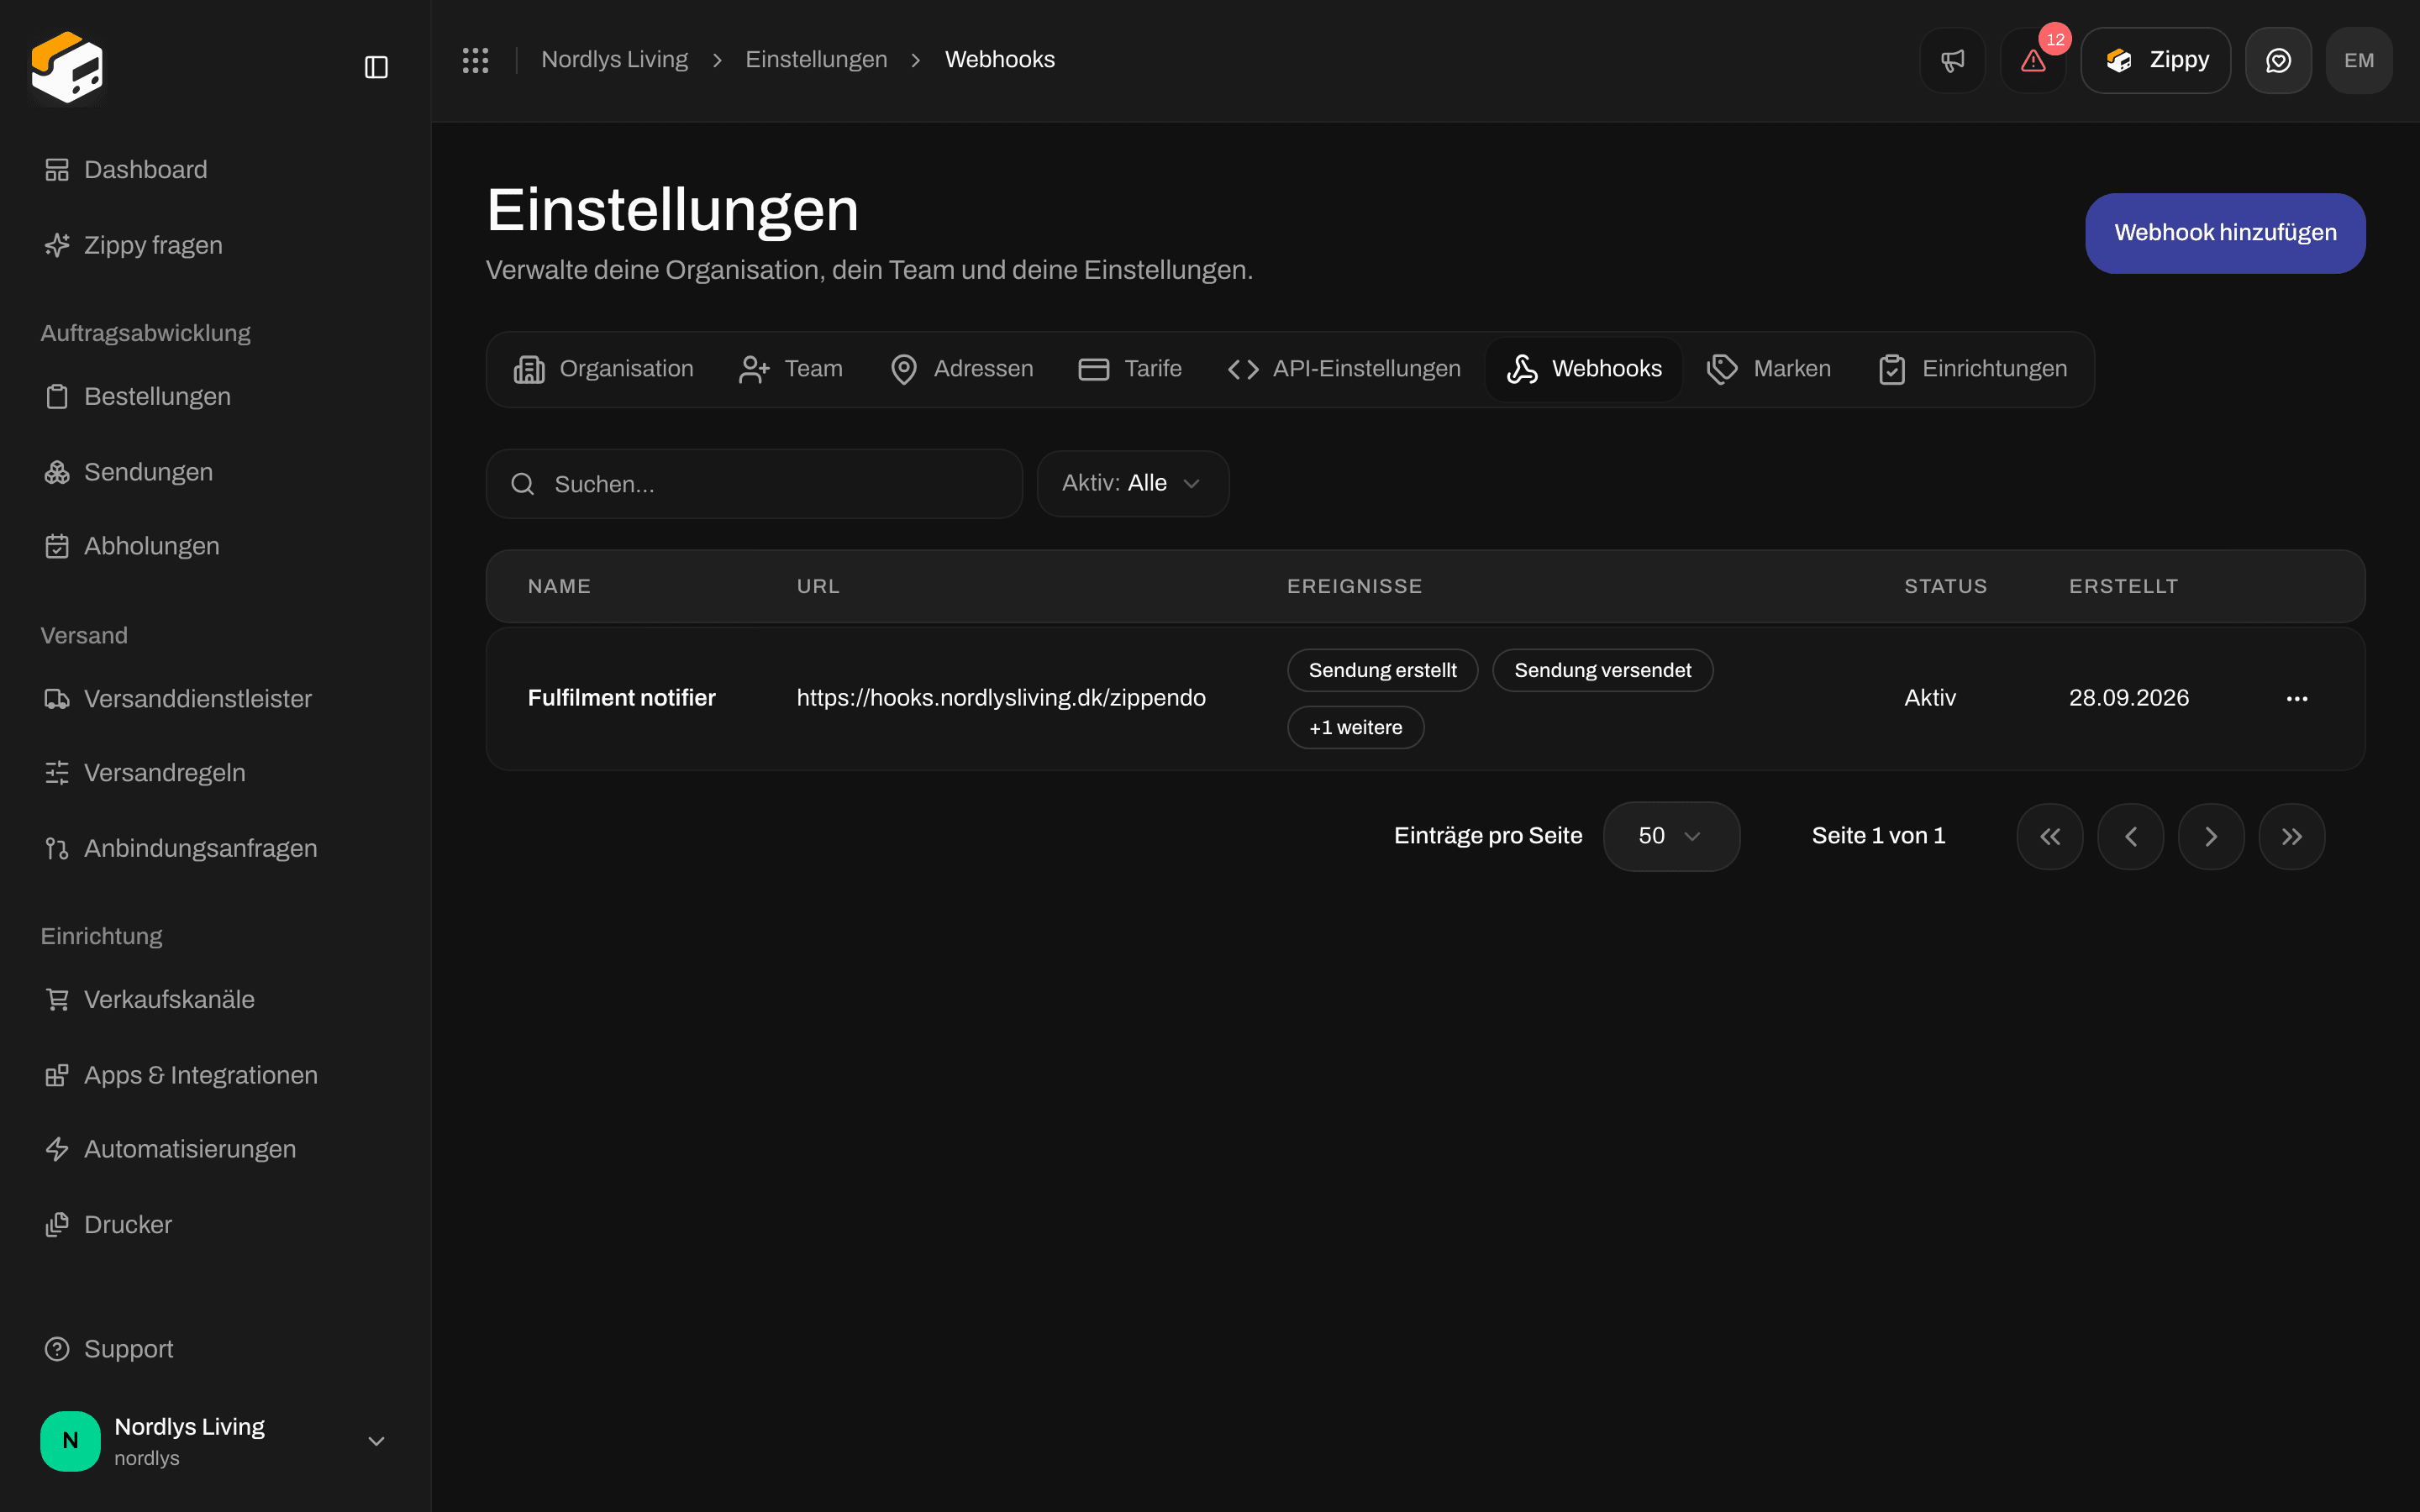
Task: Switch to the Organisation tab
Action: click(603, 369)
